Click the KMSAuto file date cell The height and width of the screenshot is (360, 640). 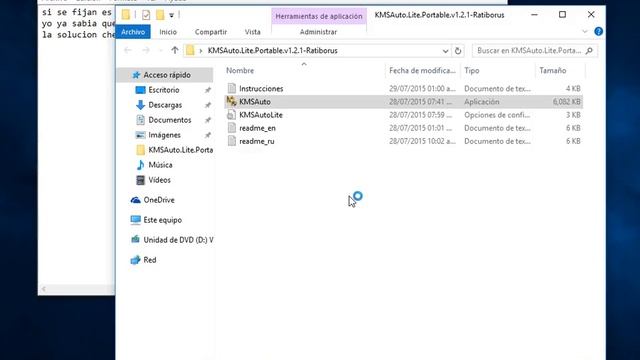(x=420, y=102)
